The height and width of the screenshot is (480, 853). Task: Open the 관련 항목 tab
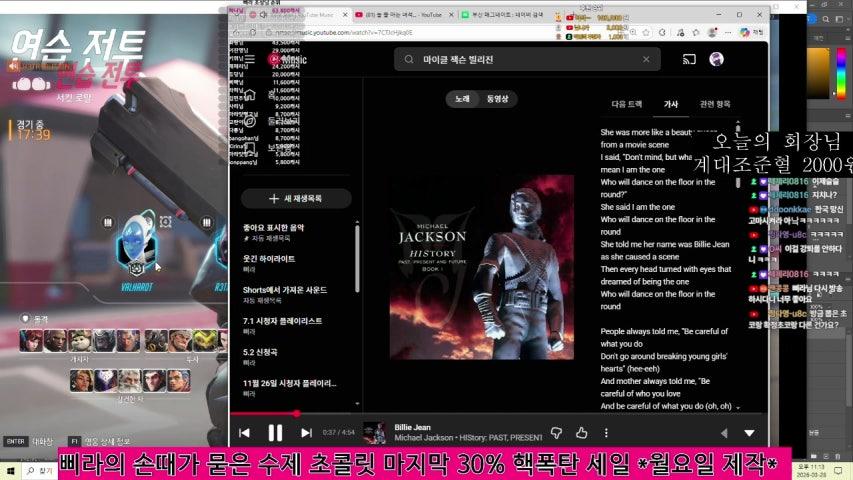click(x=715, y=103)
